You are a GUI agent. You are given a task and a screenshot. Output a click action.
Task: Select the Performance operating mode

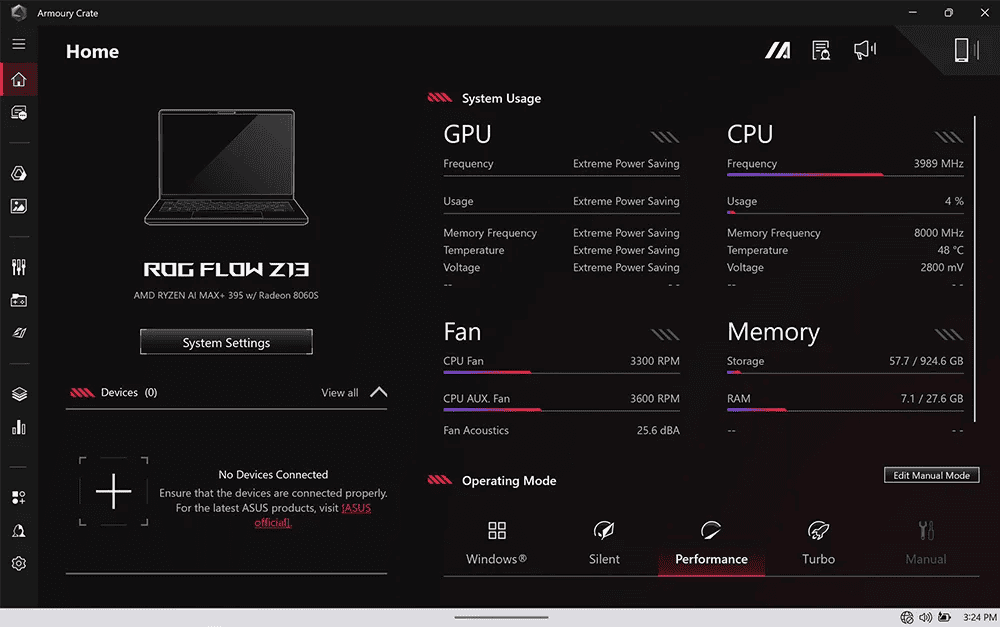pyautogui.click(x=711, y=543)
